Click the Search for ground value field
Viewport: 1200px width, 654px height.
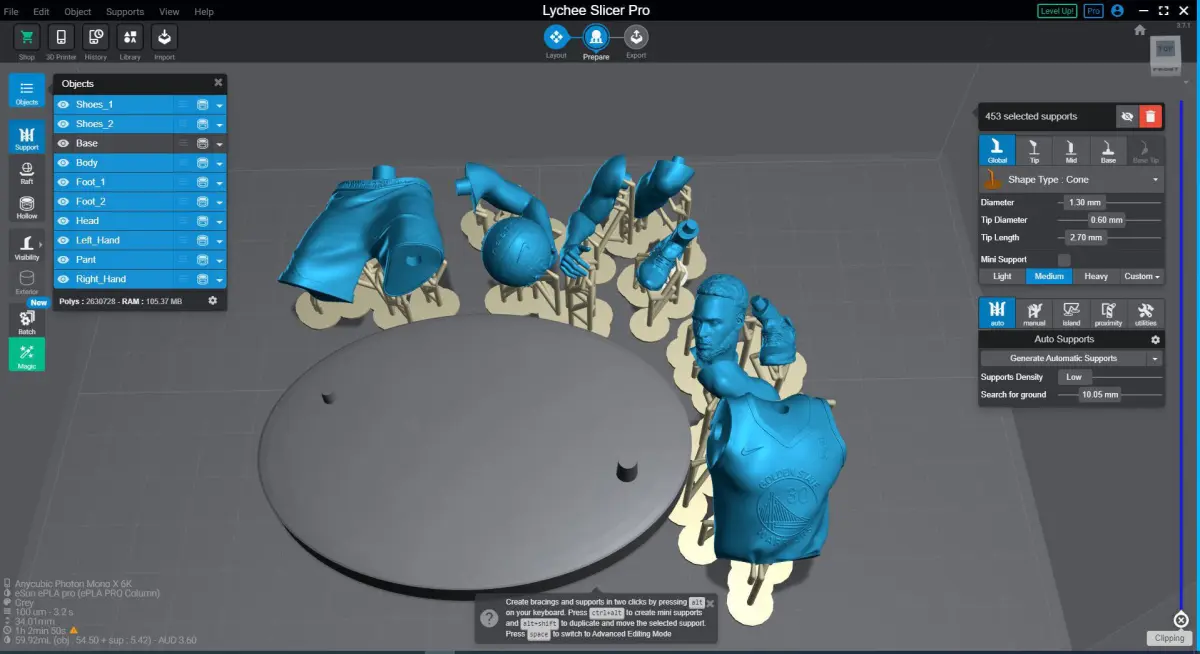point(1100,395)
